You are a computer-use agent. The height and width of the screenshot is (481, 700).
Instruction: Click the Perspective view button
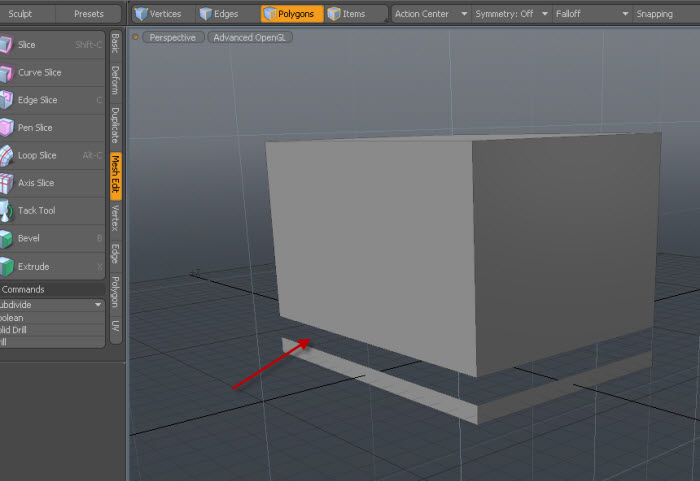click(x=173, y=37)
